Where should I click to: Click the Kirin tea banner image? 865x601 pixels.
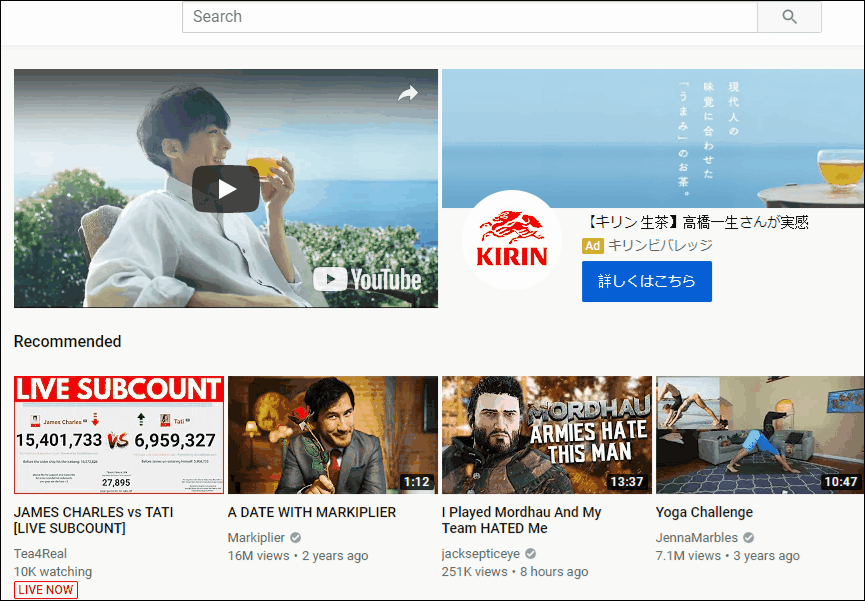click(653, 138)
